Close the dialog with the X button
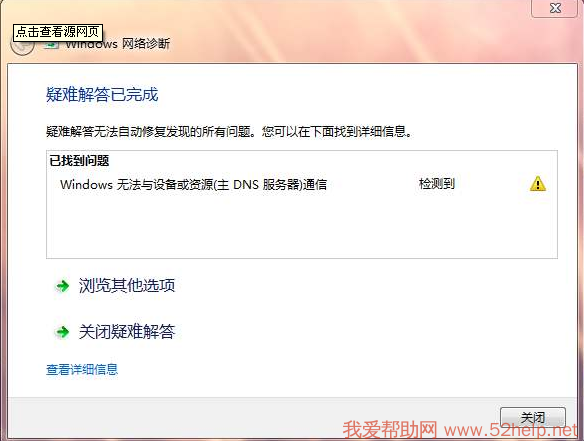The width and height of the screenshot is (584, 441). coord(555,8)
